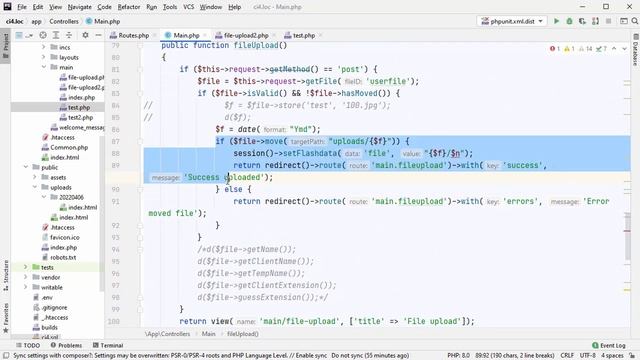Viewport: 640px width, 360px height.
Task: Close the test.php tab
Action: point(320,36)
